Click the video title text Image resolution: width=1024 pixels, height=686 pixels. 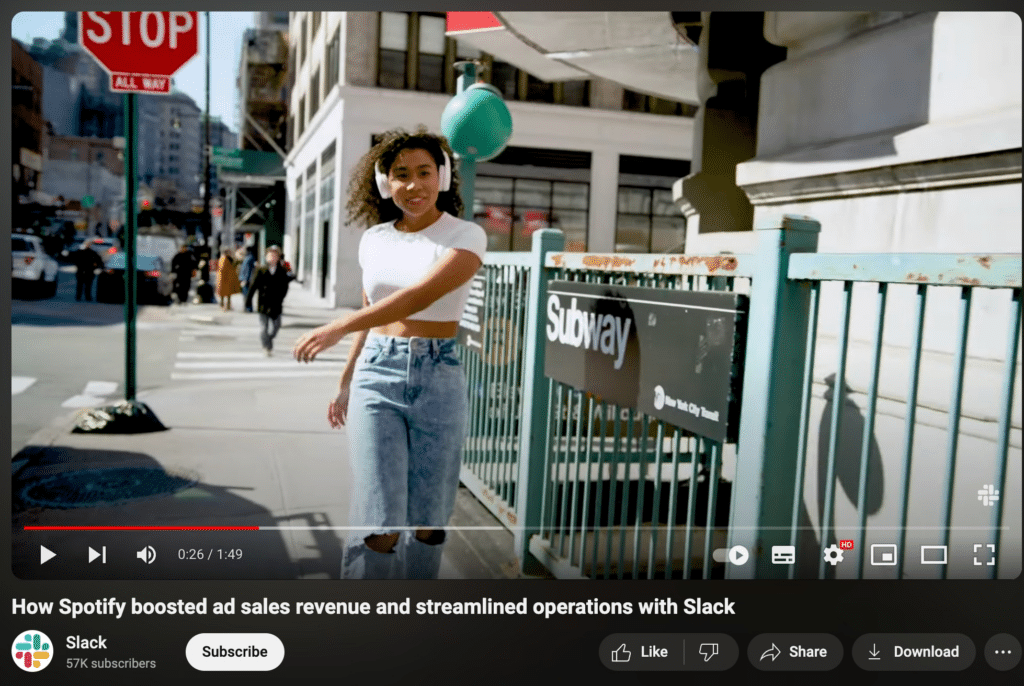373,606
